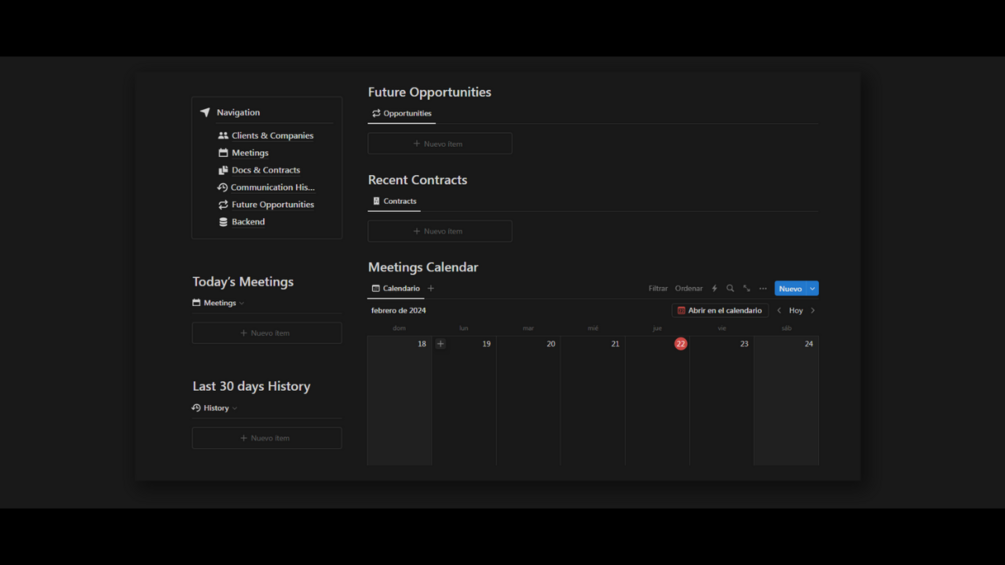Screen dimensions: 1005x565
Task: Add Nuevo ítem under Recent Contracts
Action: [440, 231]
